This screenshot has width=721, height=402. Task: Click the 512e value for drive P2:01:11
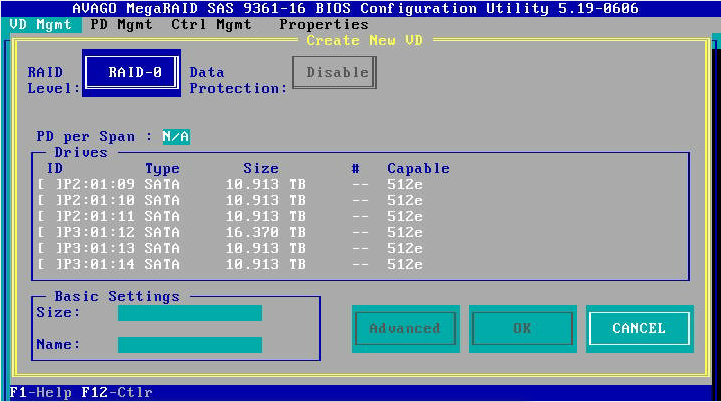(405, 216)
